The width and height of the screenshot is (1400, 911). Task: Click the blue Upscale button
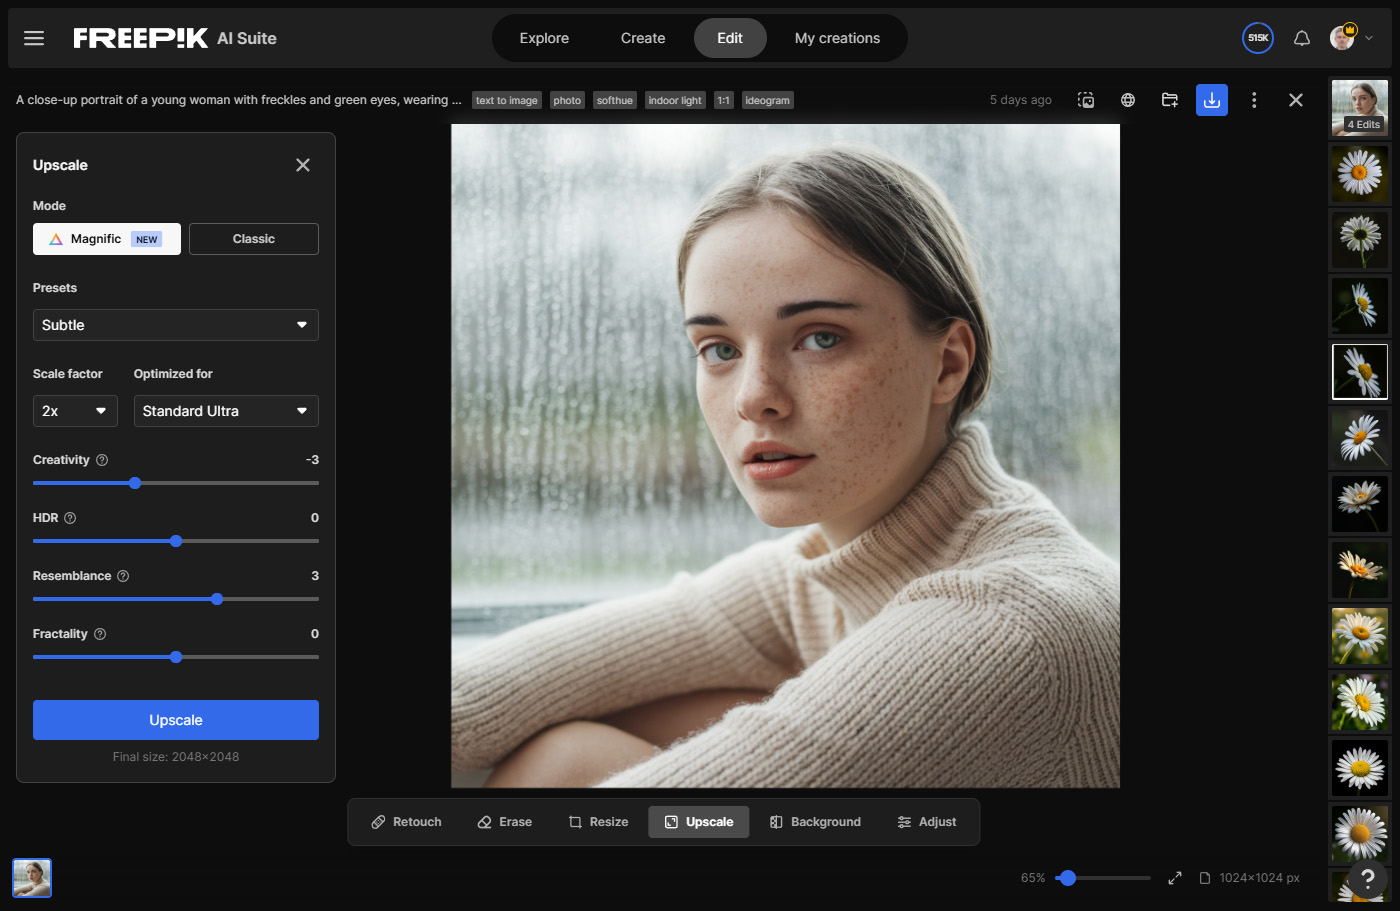(x=176, y=720)
